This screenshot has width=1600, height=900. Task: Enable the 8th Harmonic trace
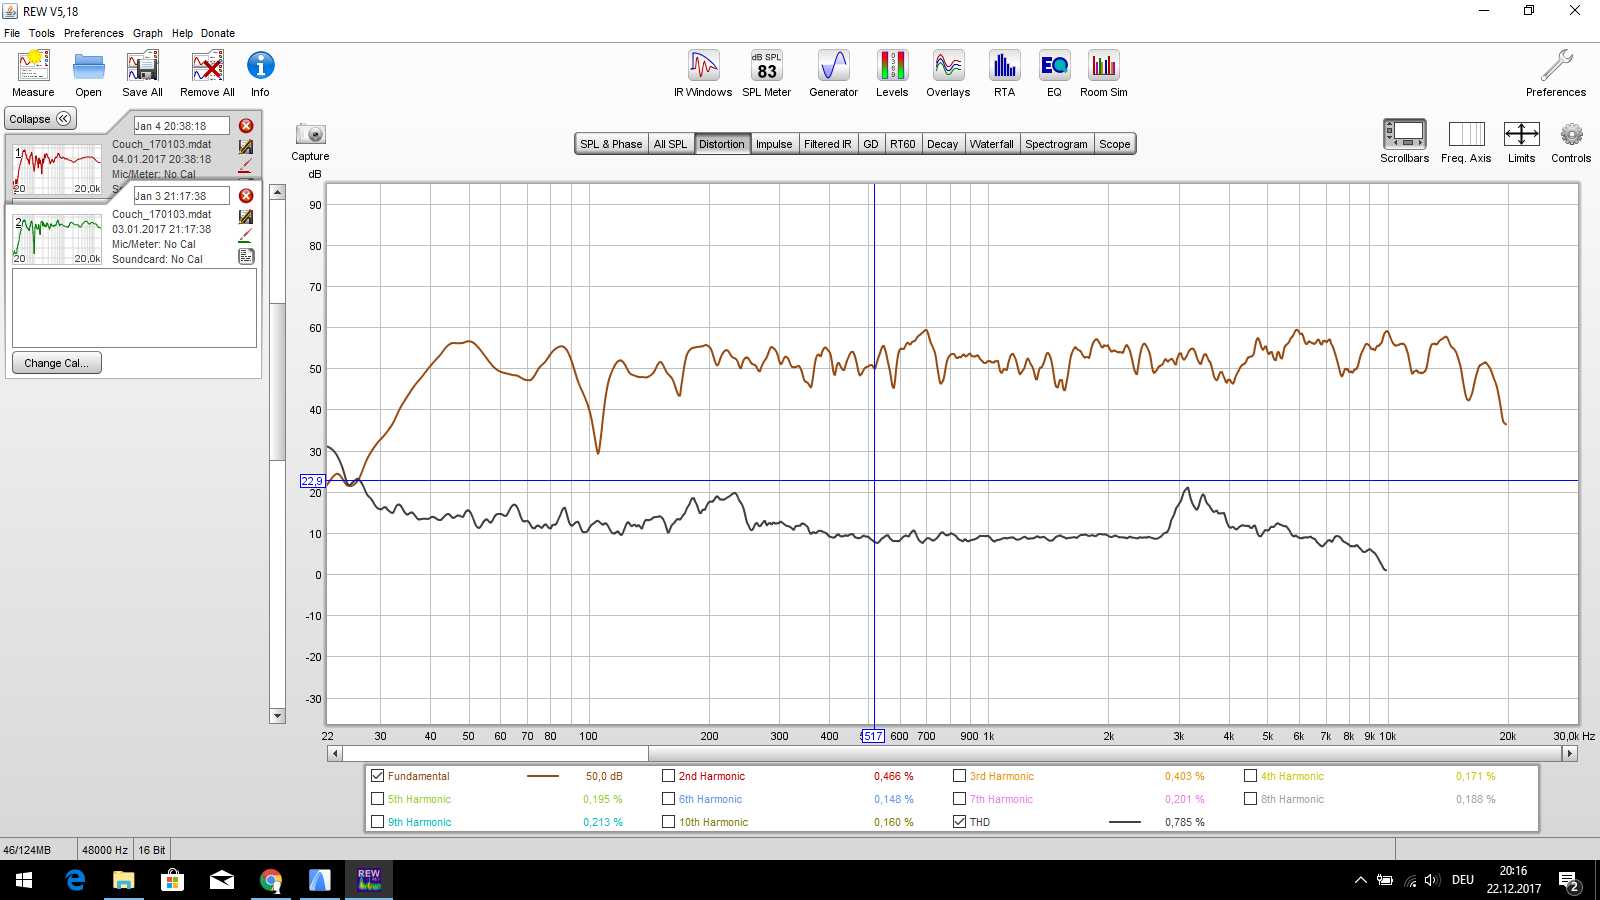point(1250,799)
